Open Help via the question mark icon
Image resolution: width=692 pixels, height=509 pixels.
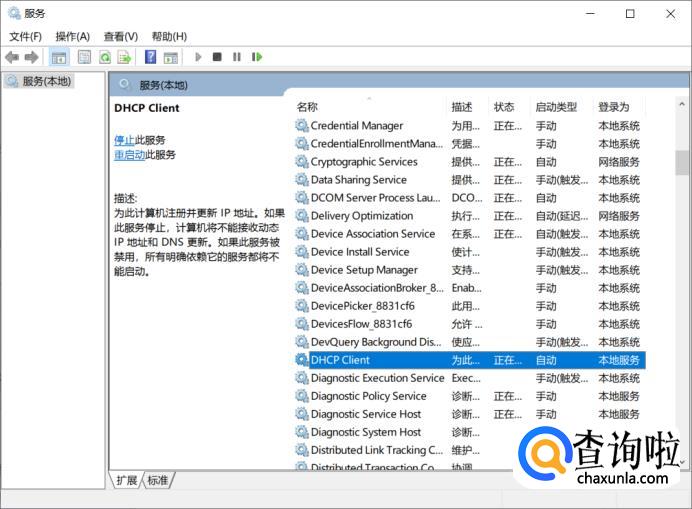(150, 57)
